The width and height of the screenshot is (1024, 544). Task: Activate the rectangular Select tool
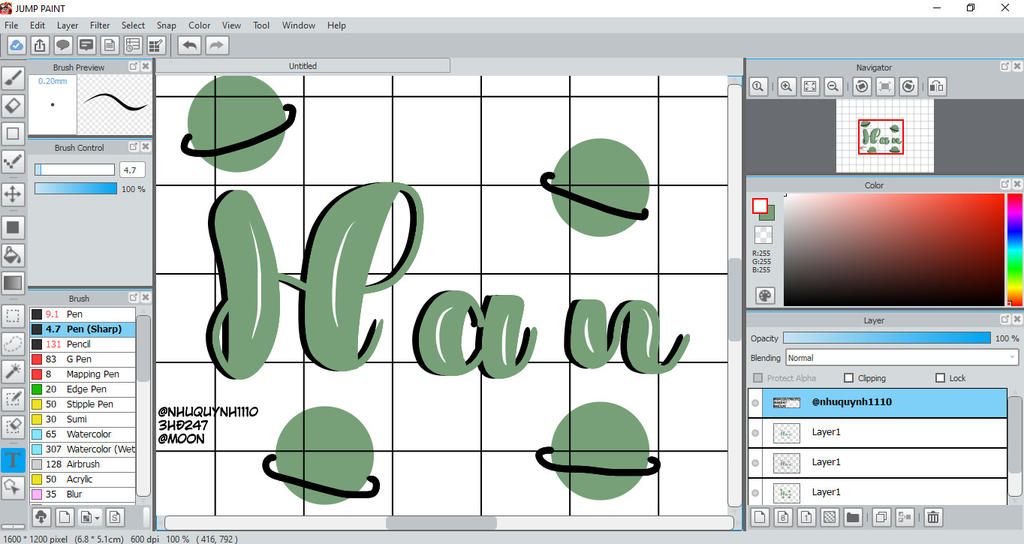pyautogui.click(x=12, y=316)
